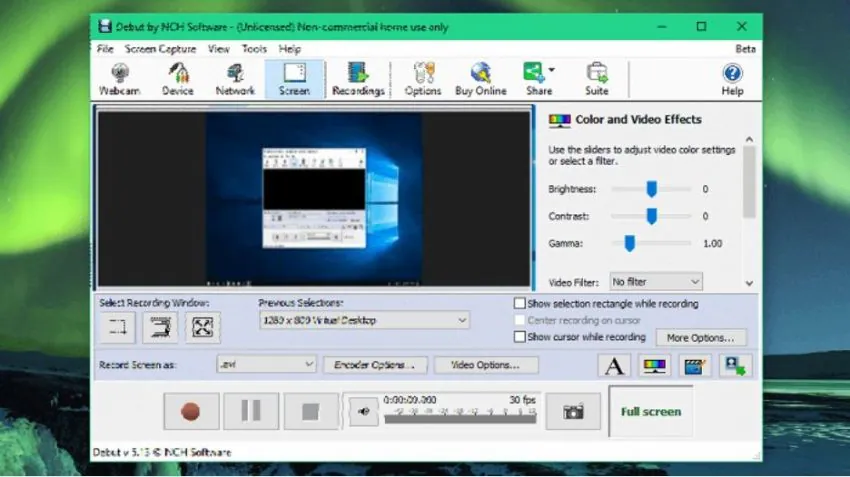Click the Video Options button
850x477 pixels.
click(x=486, y=365)
